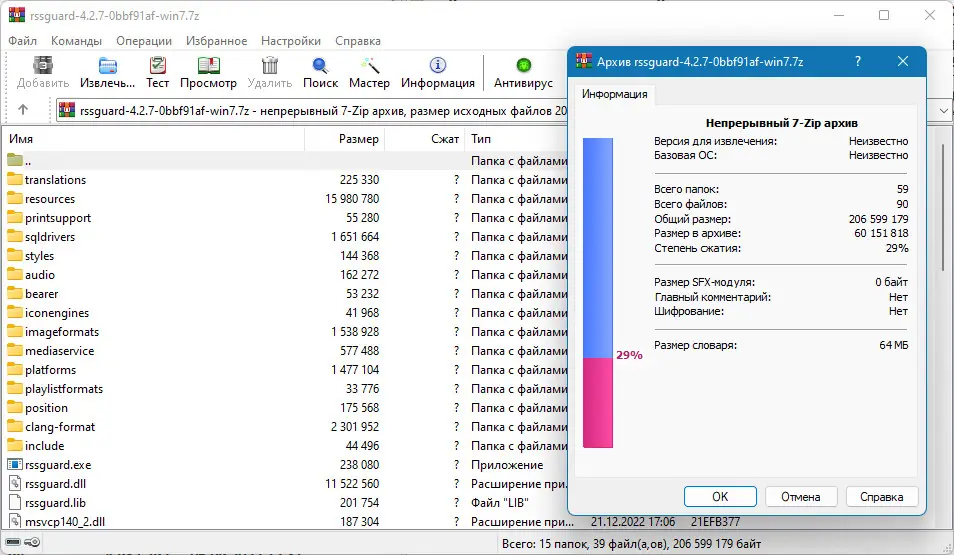Click dictionary size value 64 МБ
The height and width of the screenshot is (555, 954).
(894, 345)
